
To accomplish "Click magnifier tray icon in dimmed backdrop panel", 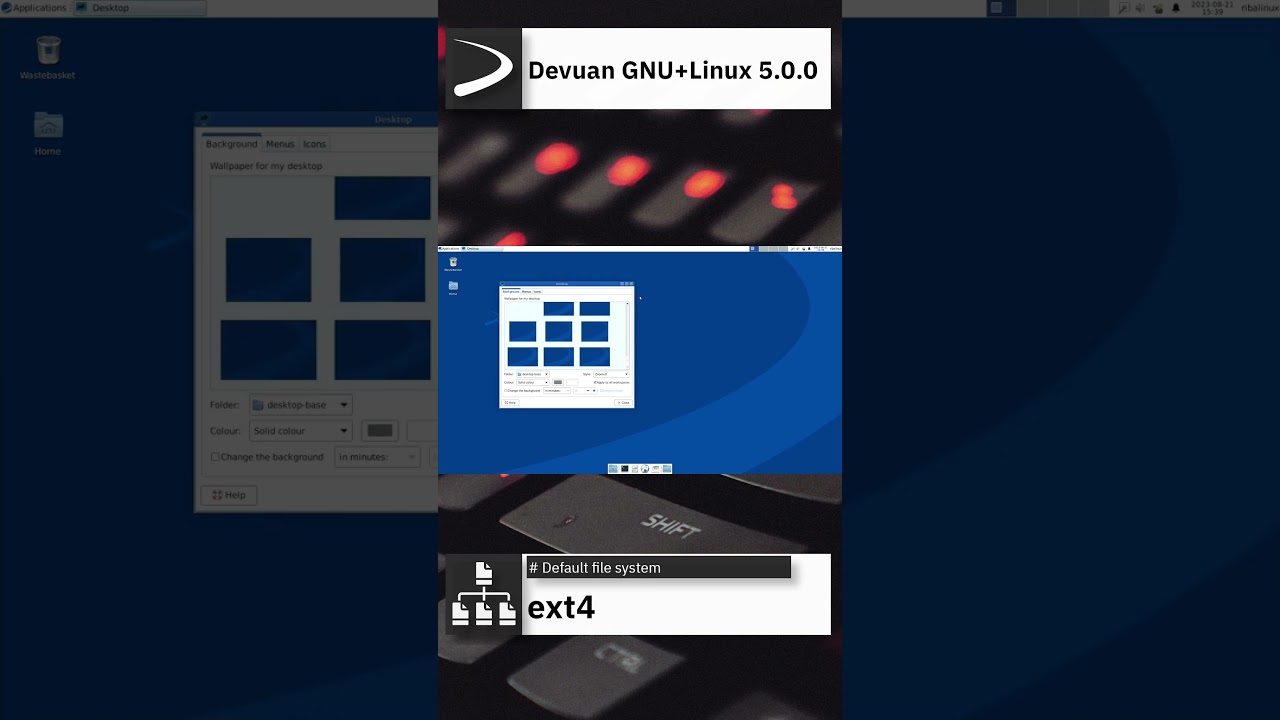I will pos(1123,8).
